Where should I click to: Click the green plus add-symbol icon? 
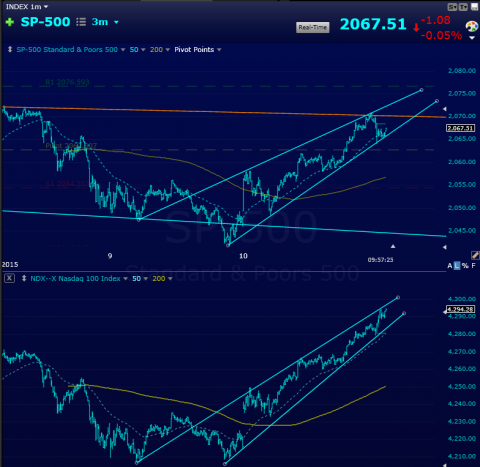tap(10, 22)
